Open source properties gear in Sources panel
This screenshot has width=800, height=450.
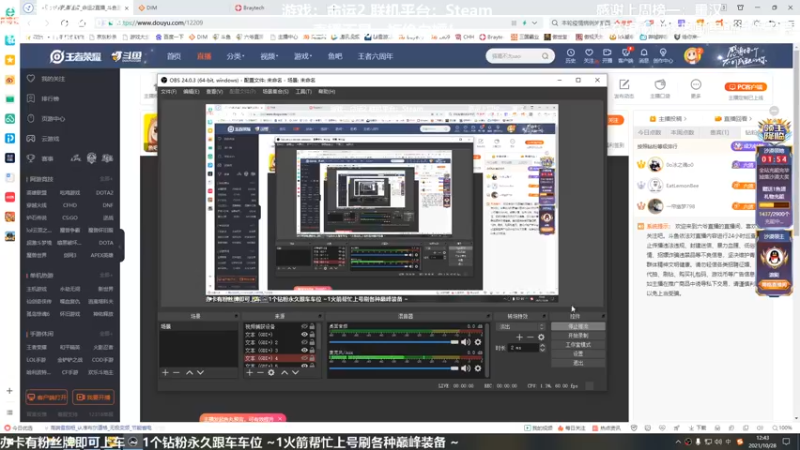[271, 373]
